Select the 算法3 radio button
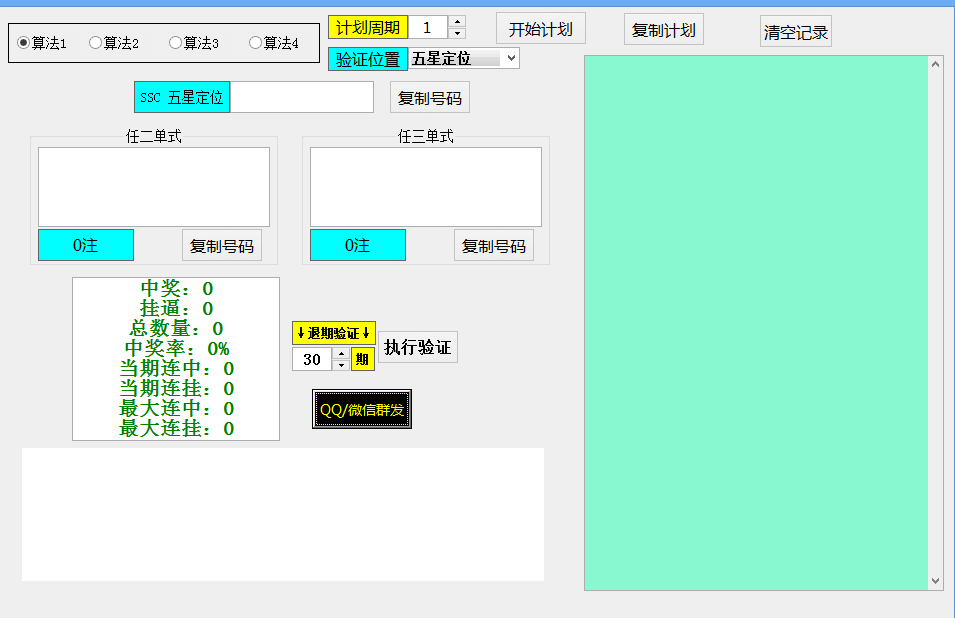The image size is (955, 618). 194,43
